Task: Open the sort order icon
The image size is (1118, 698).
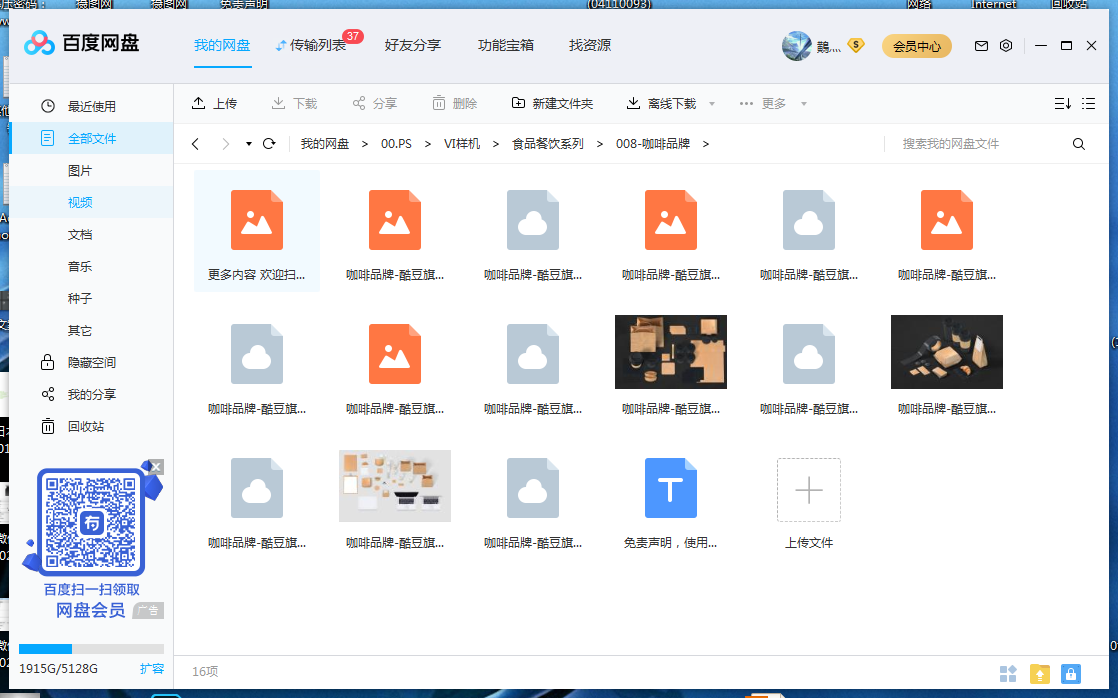Action: click(x=1062, y=103)
